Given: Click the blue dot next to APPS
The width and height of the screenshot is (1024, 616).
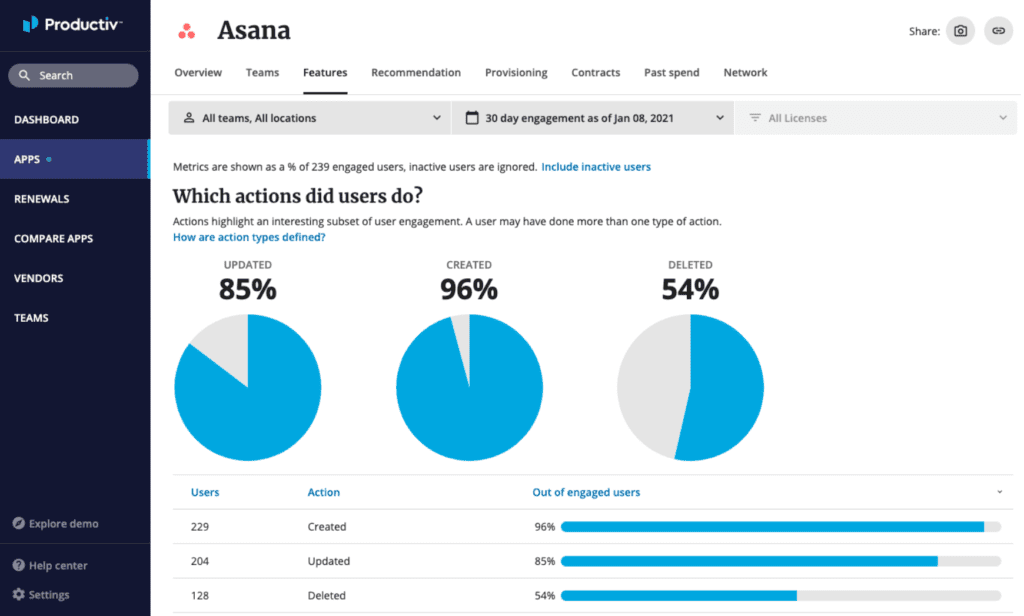Looking at the screenshot, I should pos(49,159).
